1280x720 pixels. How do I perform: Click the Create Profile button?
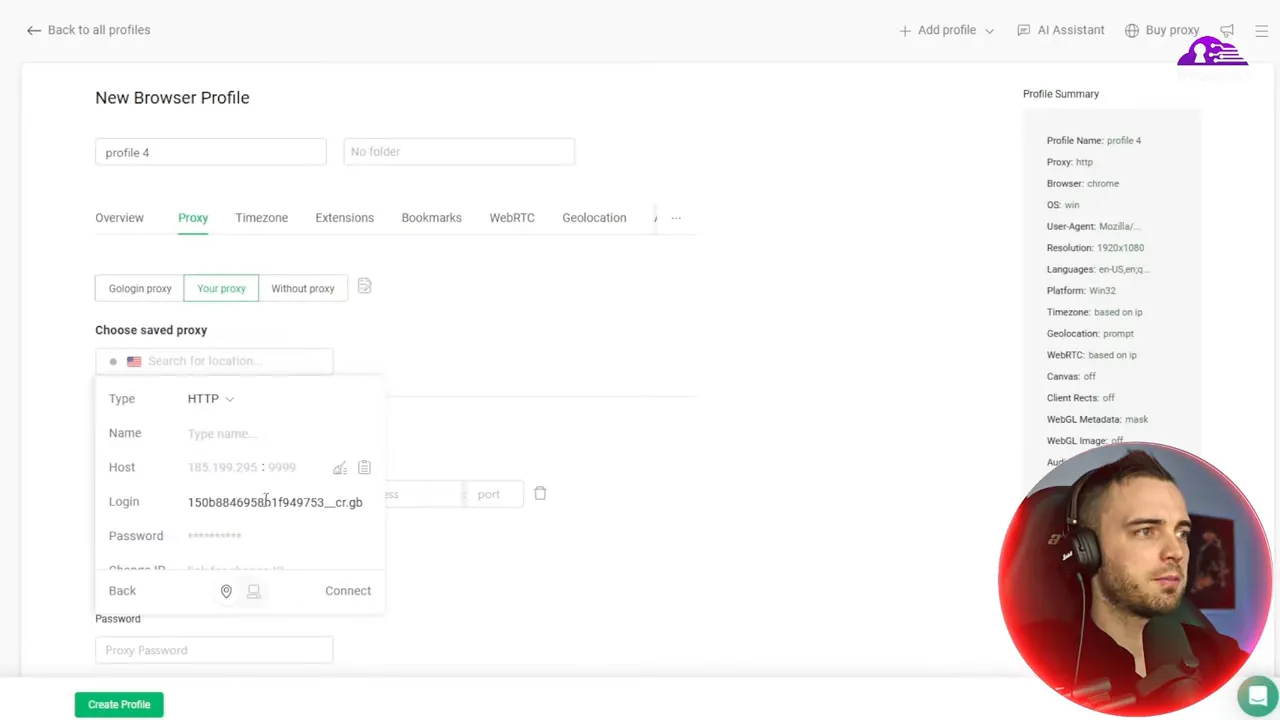click(x=118, y=704)
